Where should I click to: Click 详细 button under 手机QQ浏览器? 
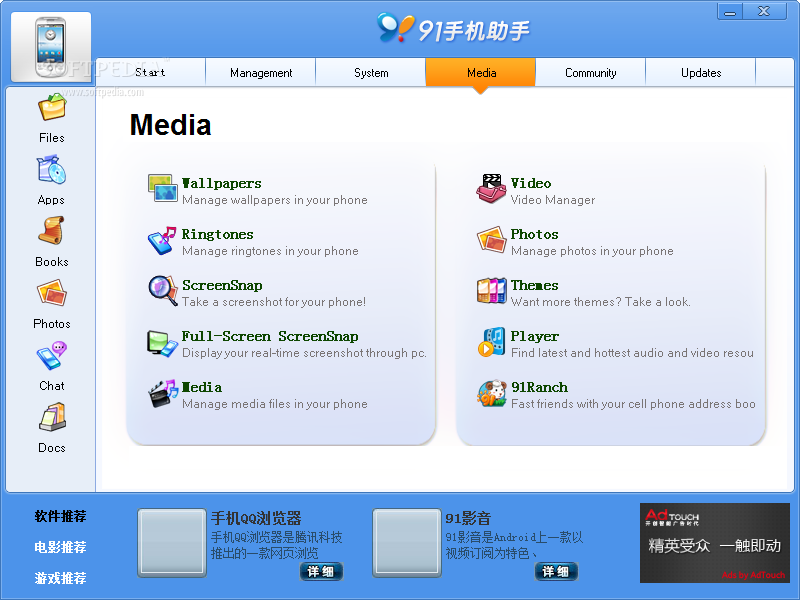pyautogui.click(x=321, y=571)
